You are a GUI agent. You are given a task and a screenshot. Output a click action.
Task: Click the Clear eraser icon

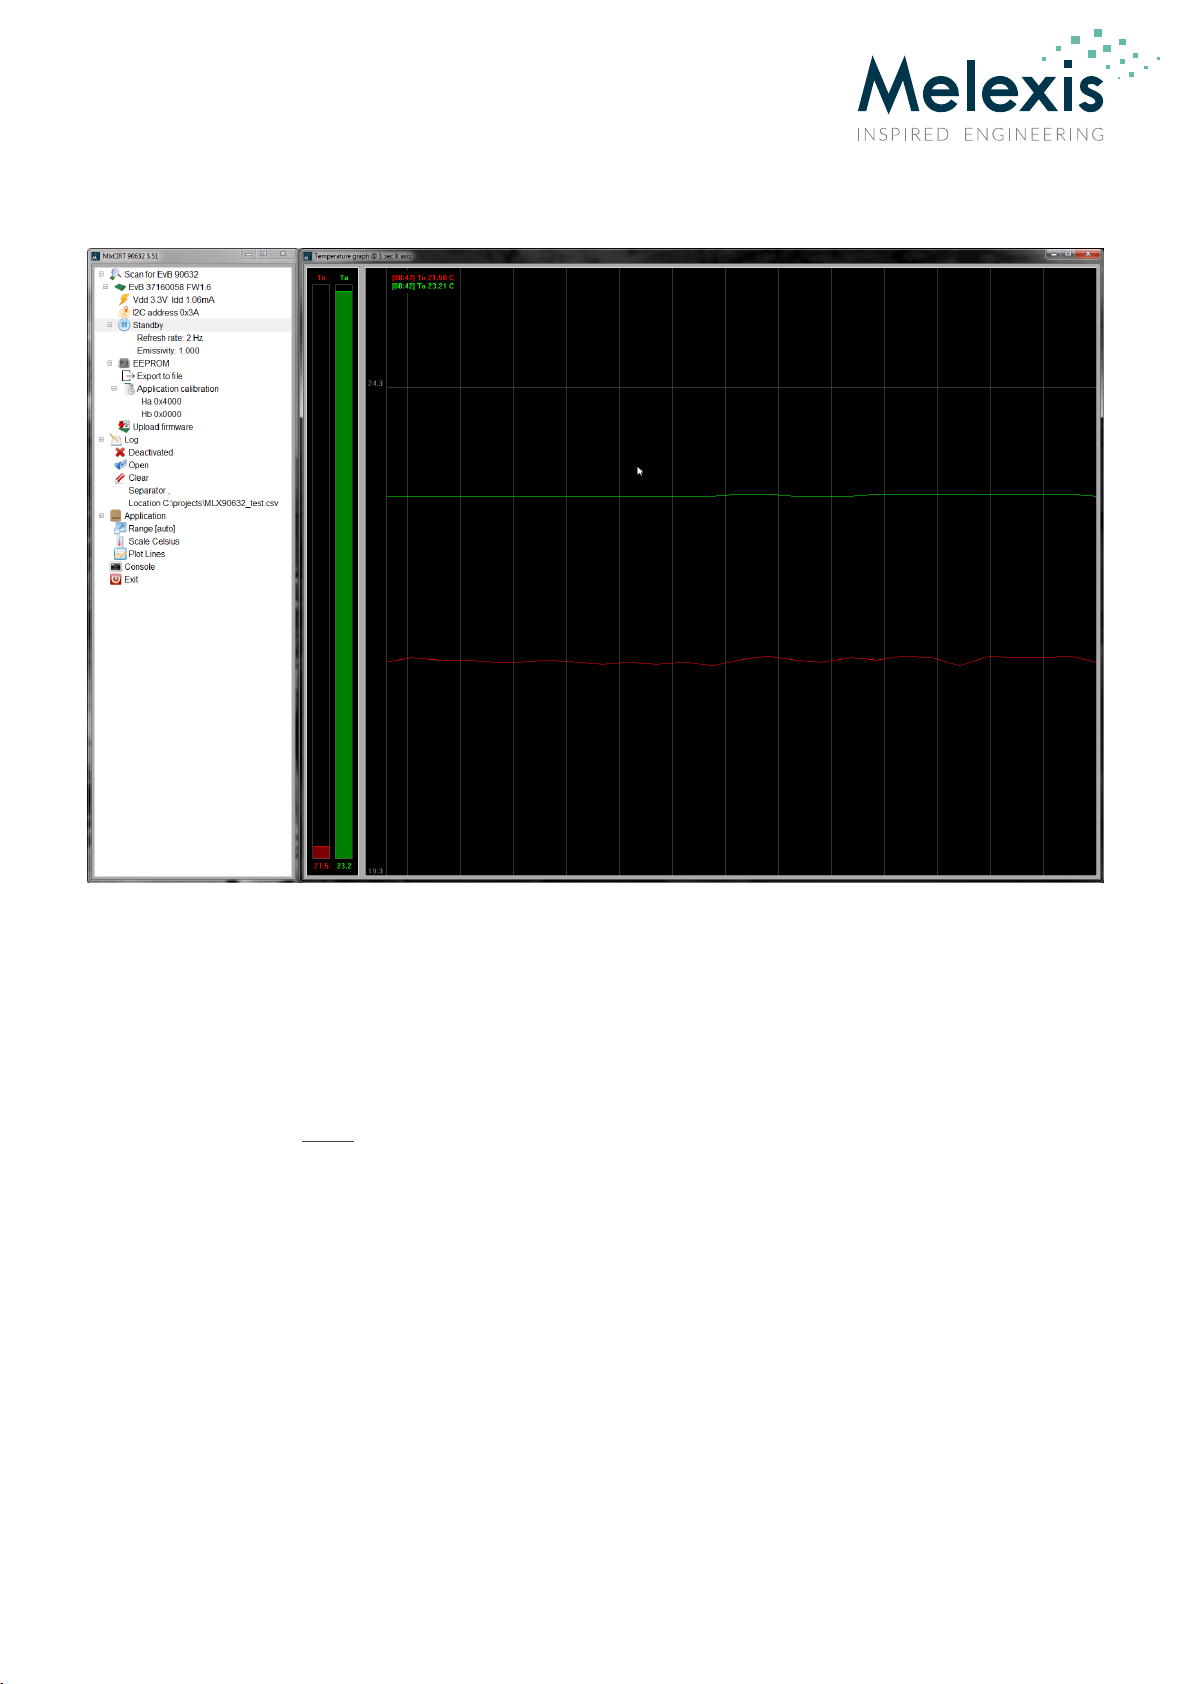120,478
